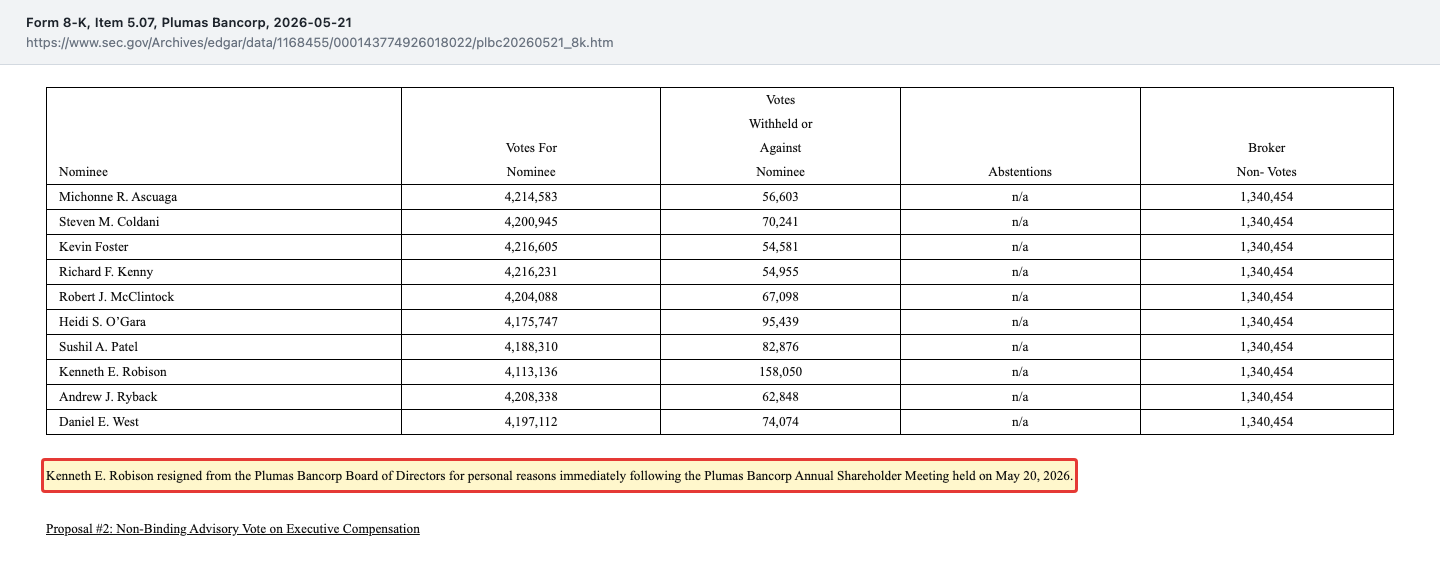
Task: Click abstentions n/a in Robison row
Action: click(1020, 372)
